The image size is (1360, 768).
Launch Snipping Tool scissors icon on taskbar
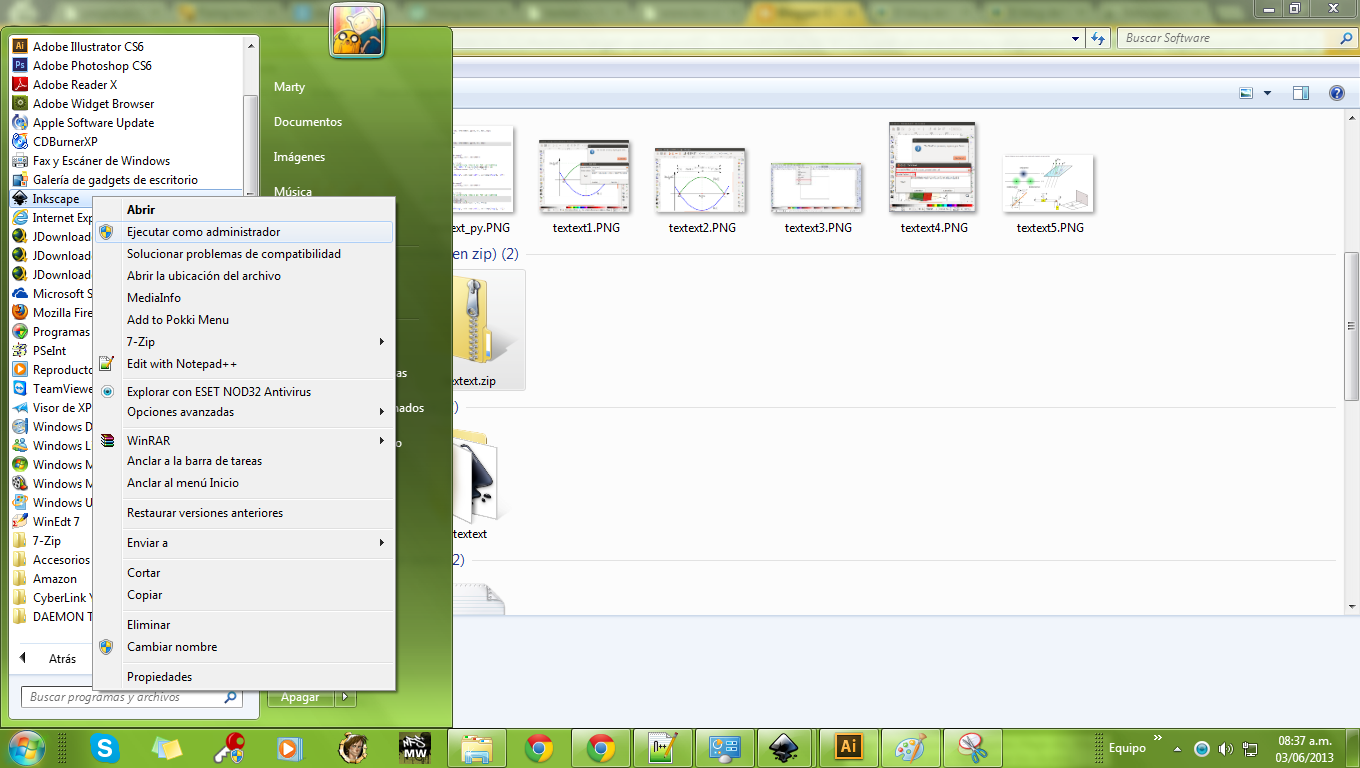972,747
